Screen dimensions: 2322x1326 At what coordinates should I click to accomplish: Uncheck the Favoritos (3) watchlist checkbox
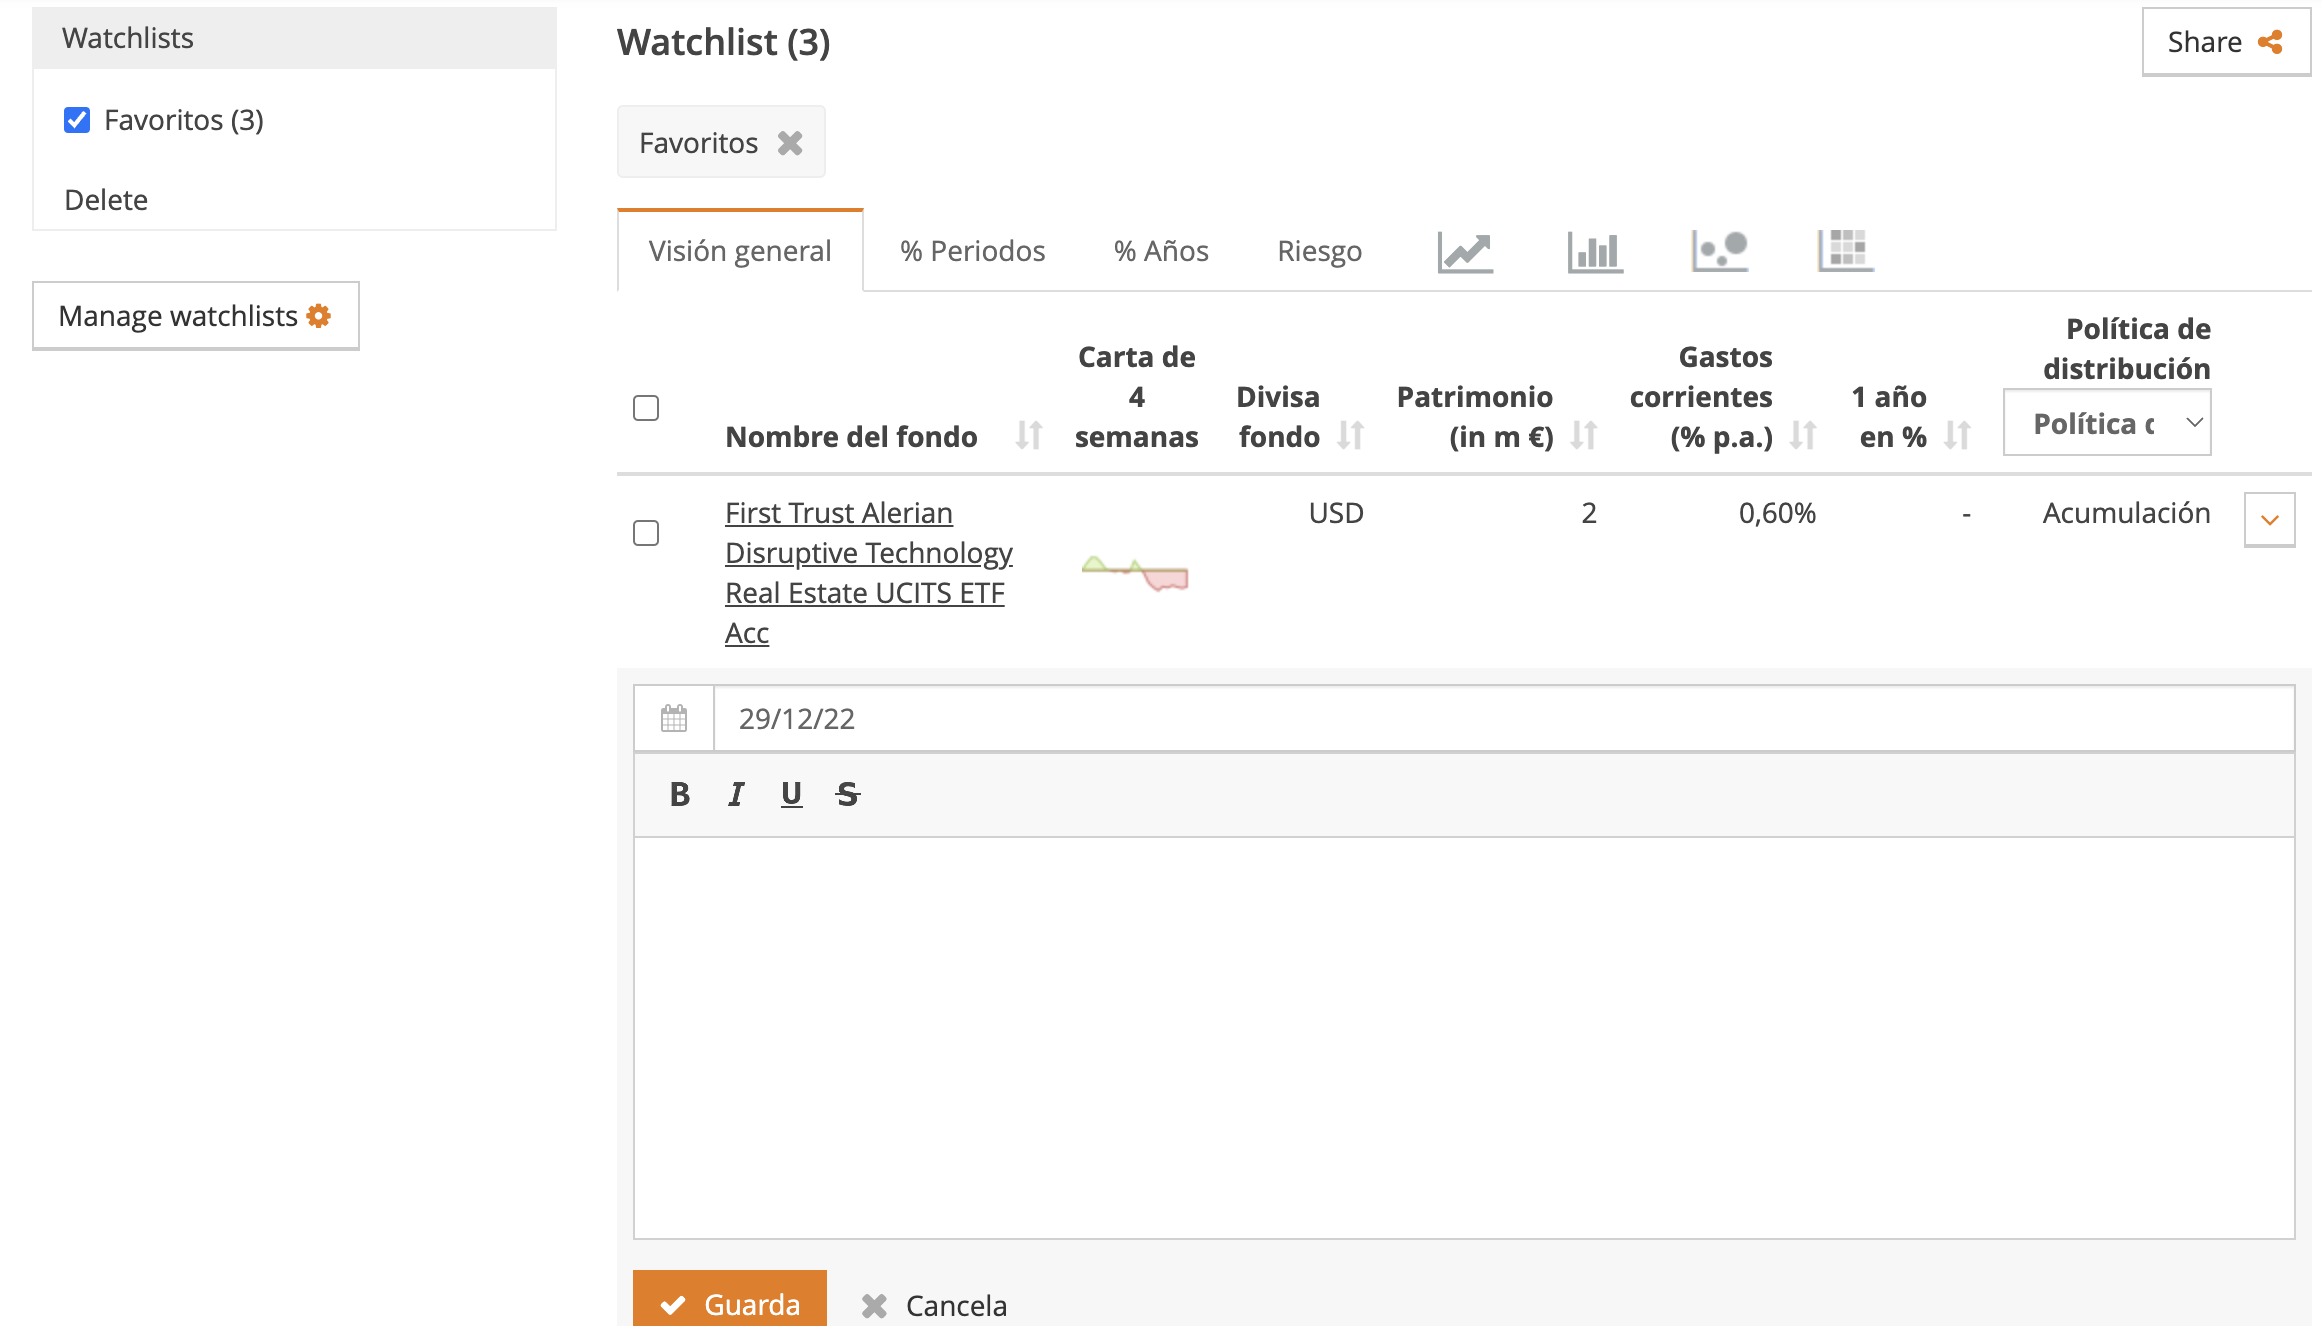pos(77,120)
